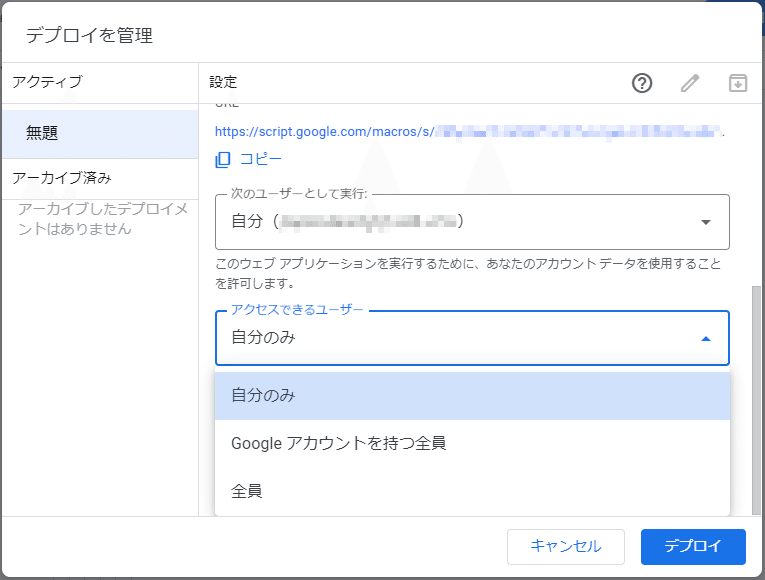Collapse the アクセスできるユーザー dropdown

[x=472, y=338]
